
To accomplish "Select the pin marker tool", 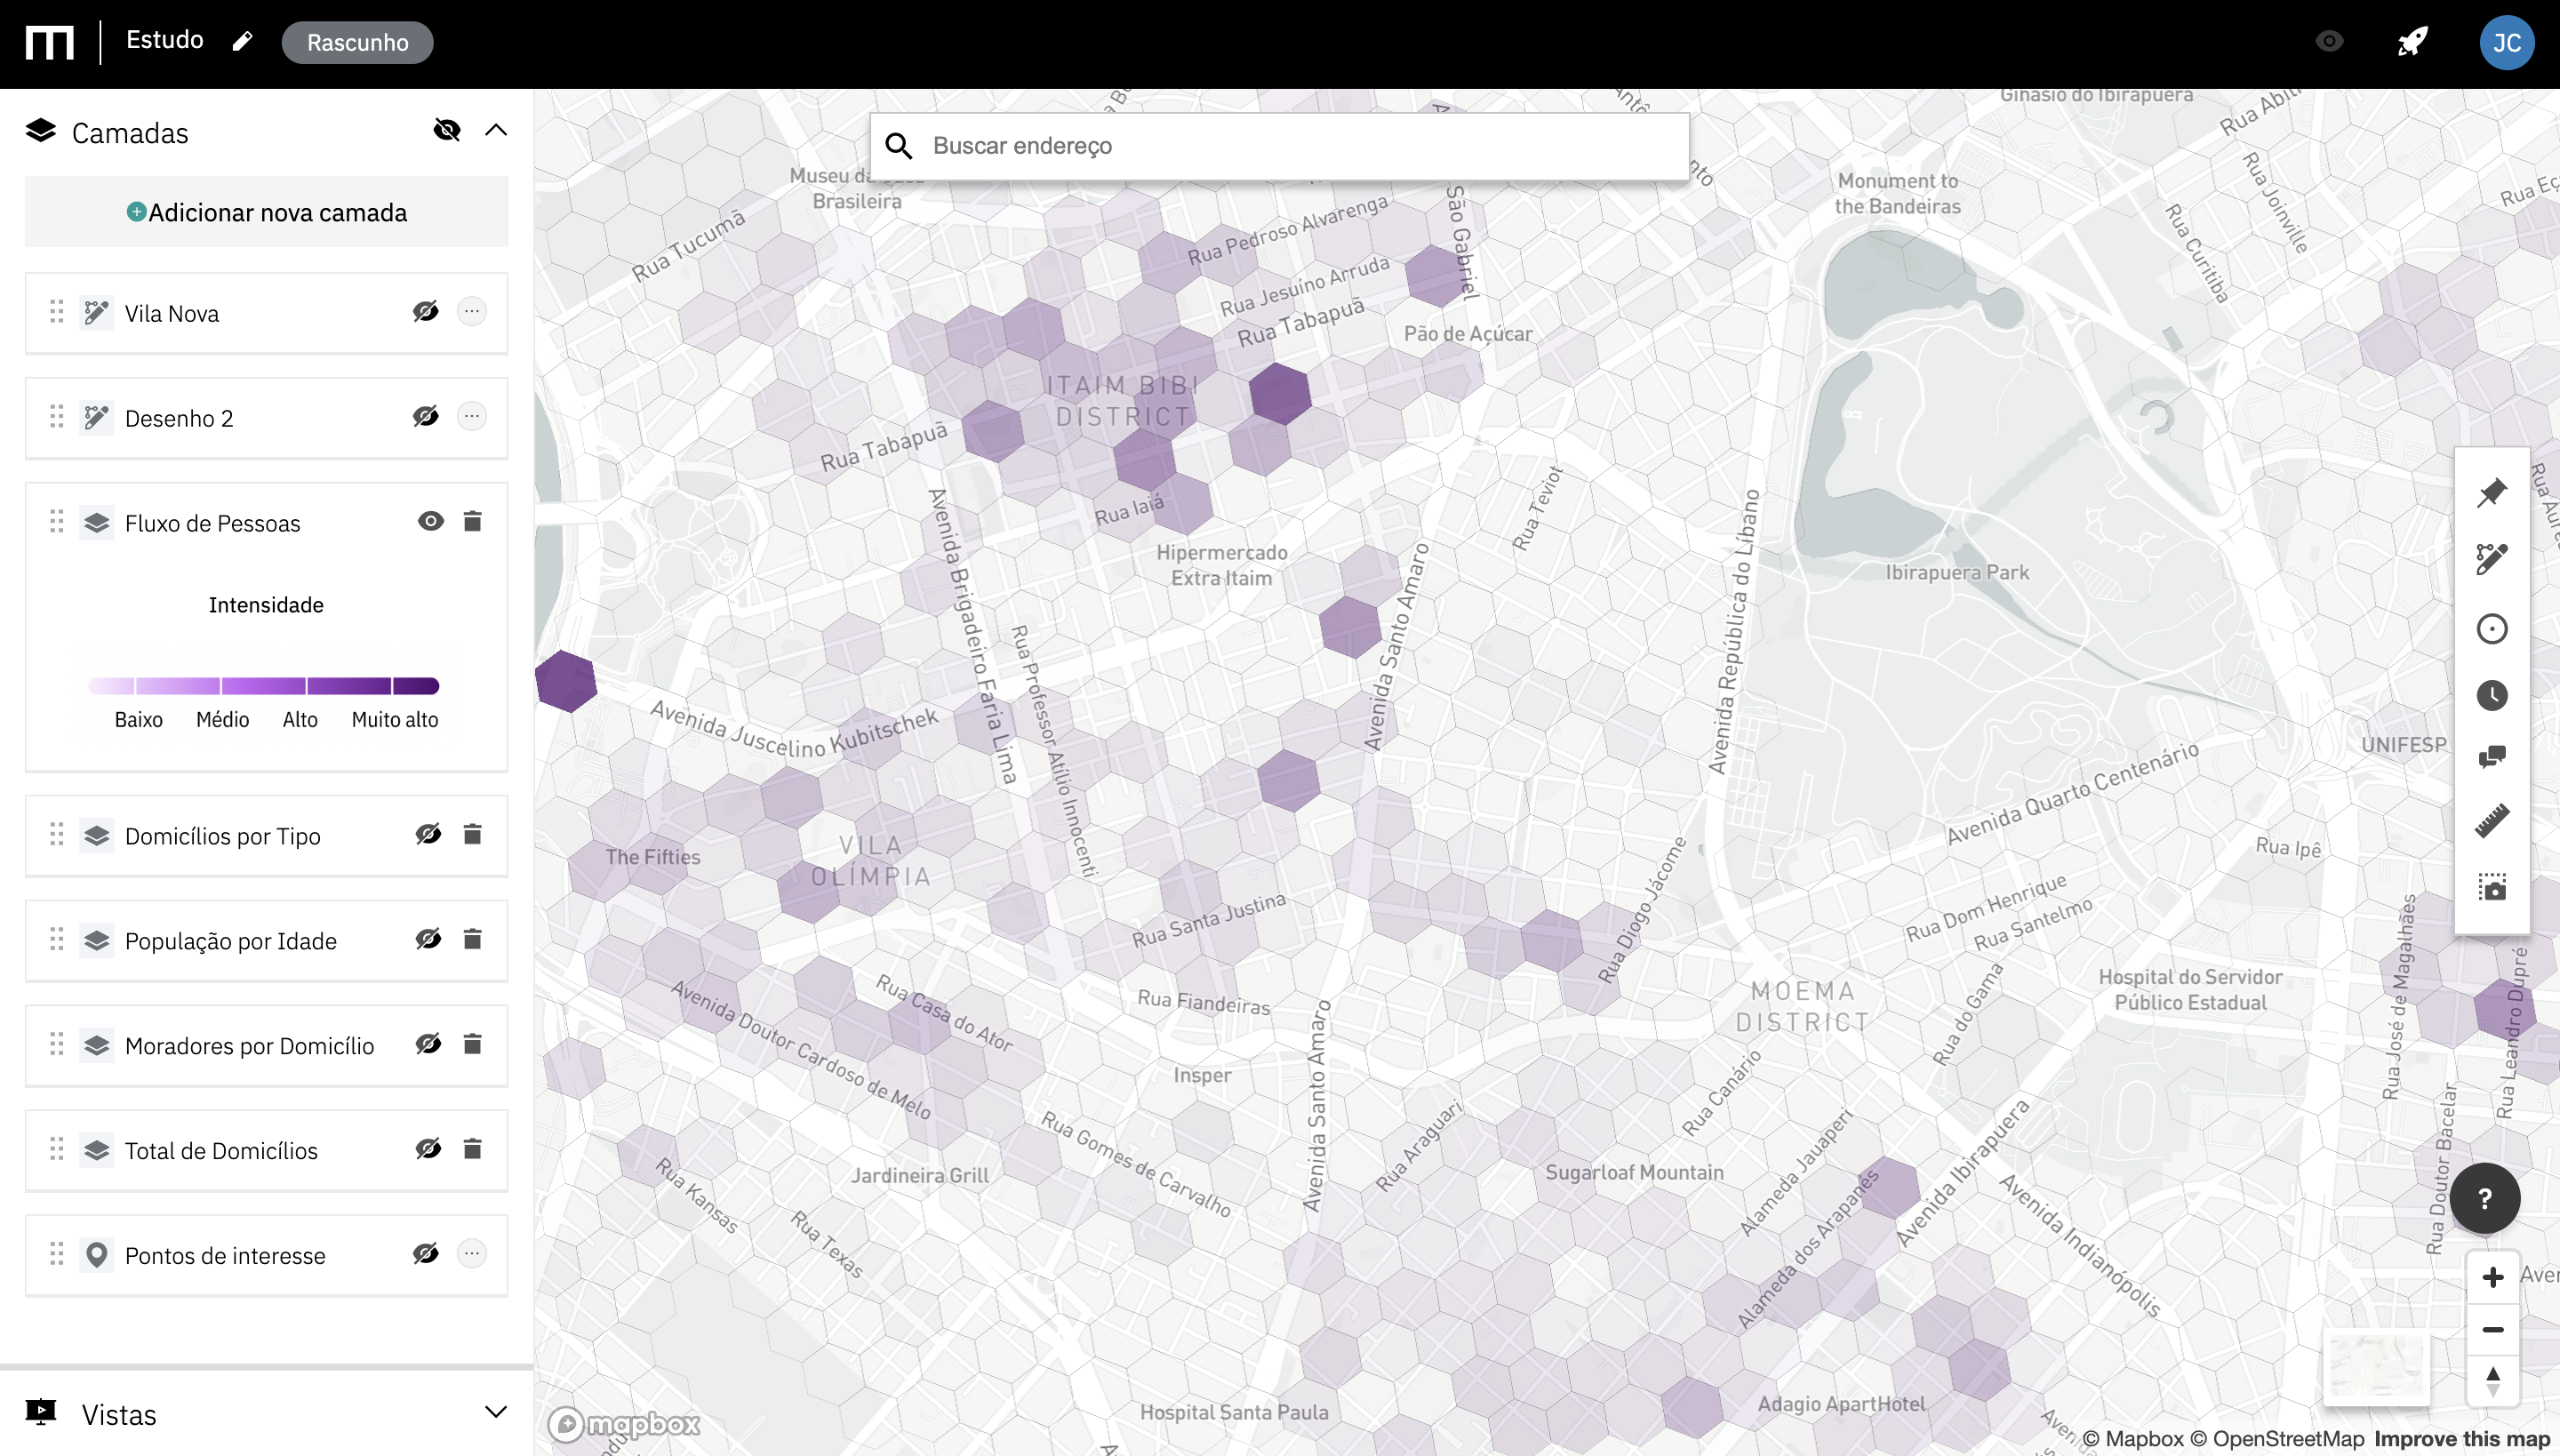I will [2491, 493].
